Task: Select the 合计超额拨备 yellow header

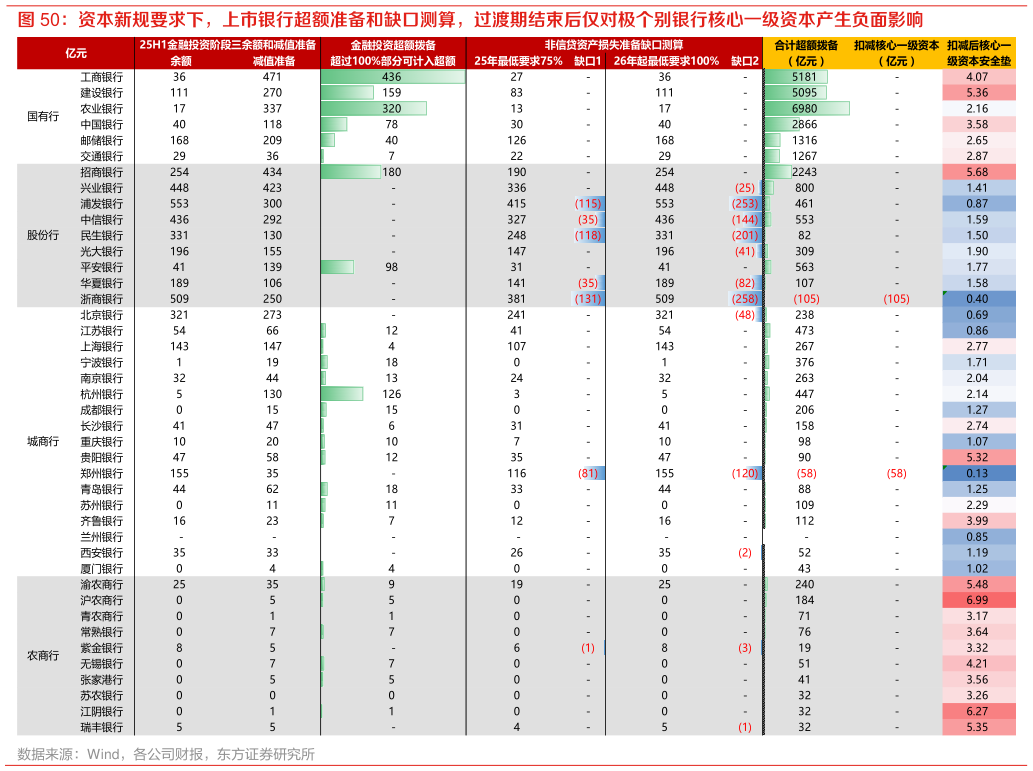Action: [806, 46]
